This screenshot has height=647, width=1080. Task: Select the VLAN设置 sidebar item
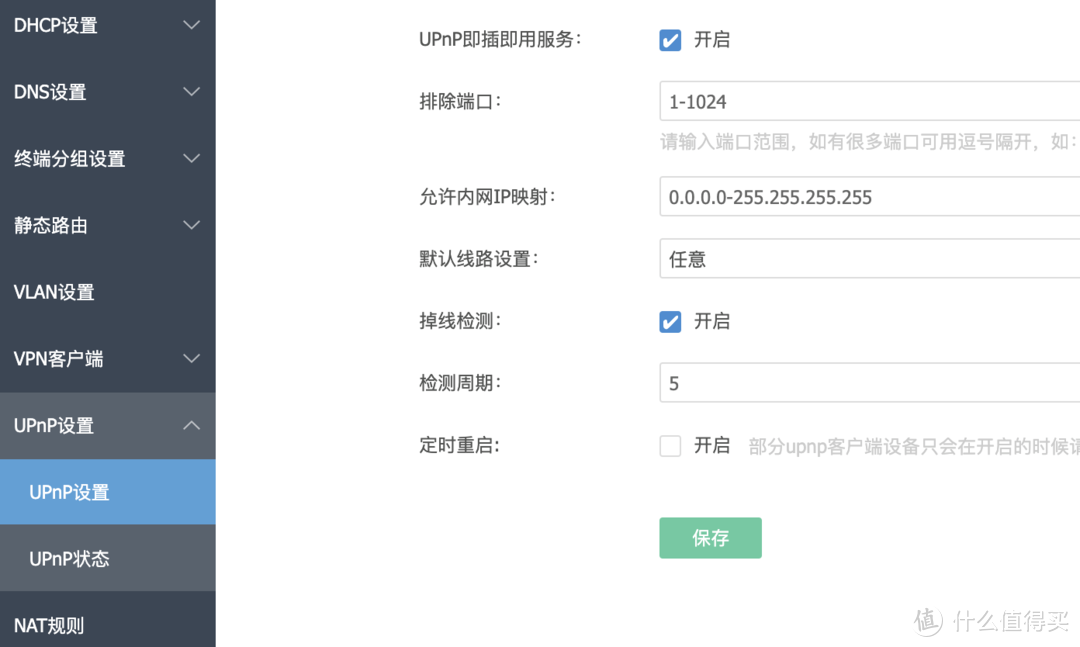coord(107,291)
